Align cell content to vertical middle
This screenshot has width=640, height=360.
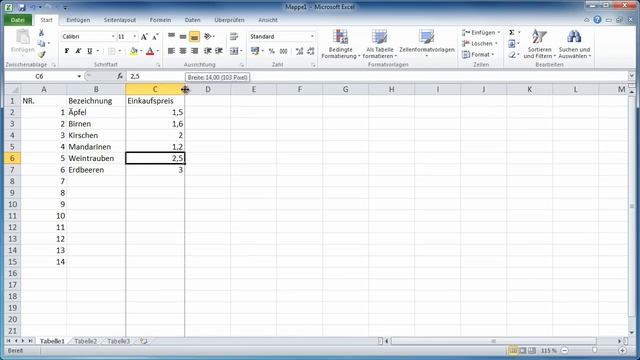183,37
